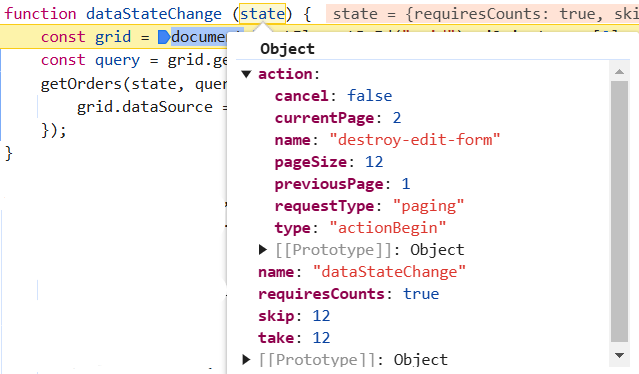The image size is (639, 374).
Task: Click the scrollbar up arrow in tooltip
Action: click(x=619, y=72)
